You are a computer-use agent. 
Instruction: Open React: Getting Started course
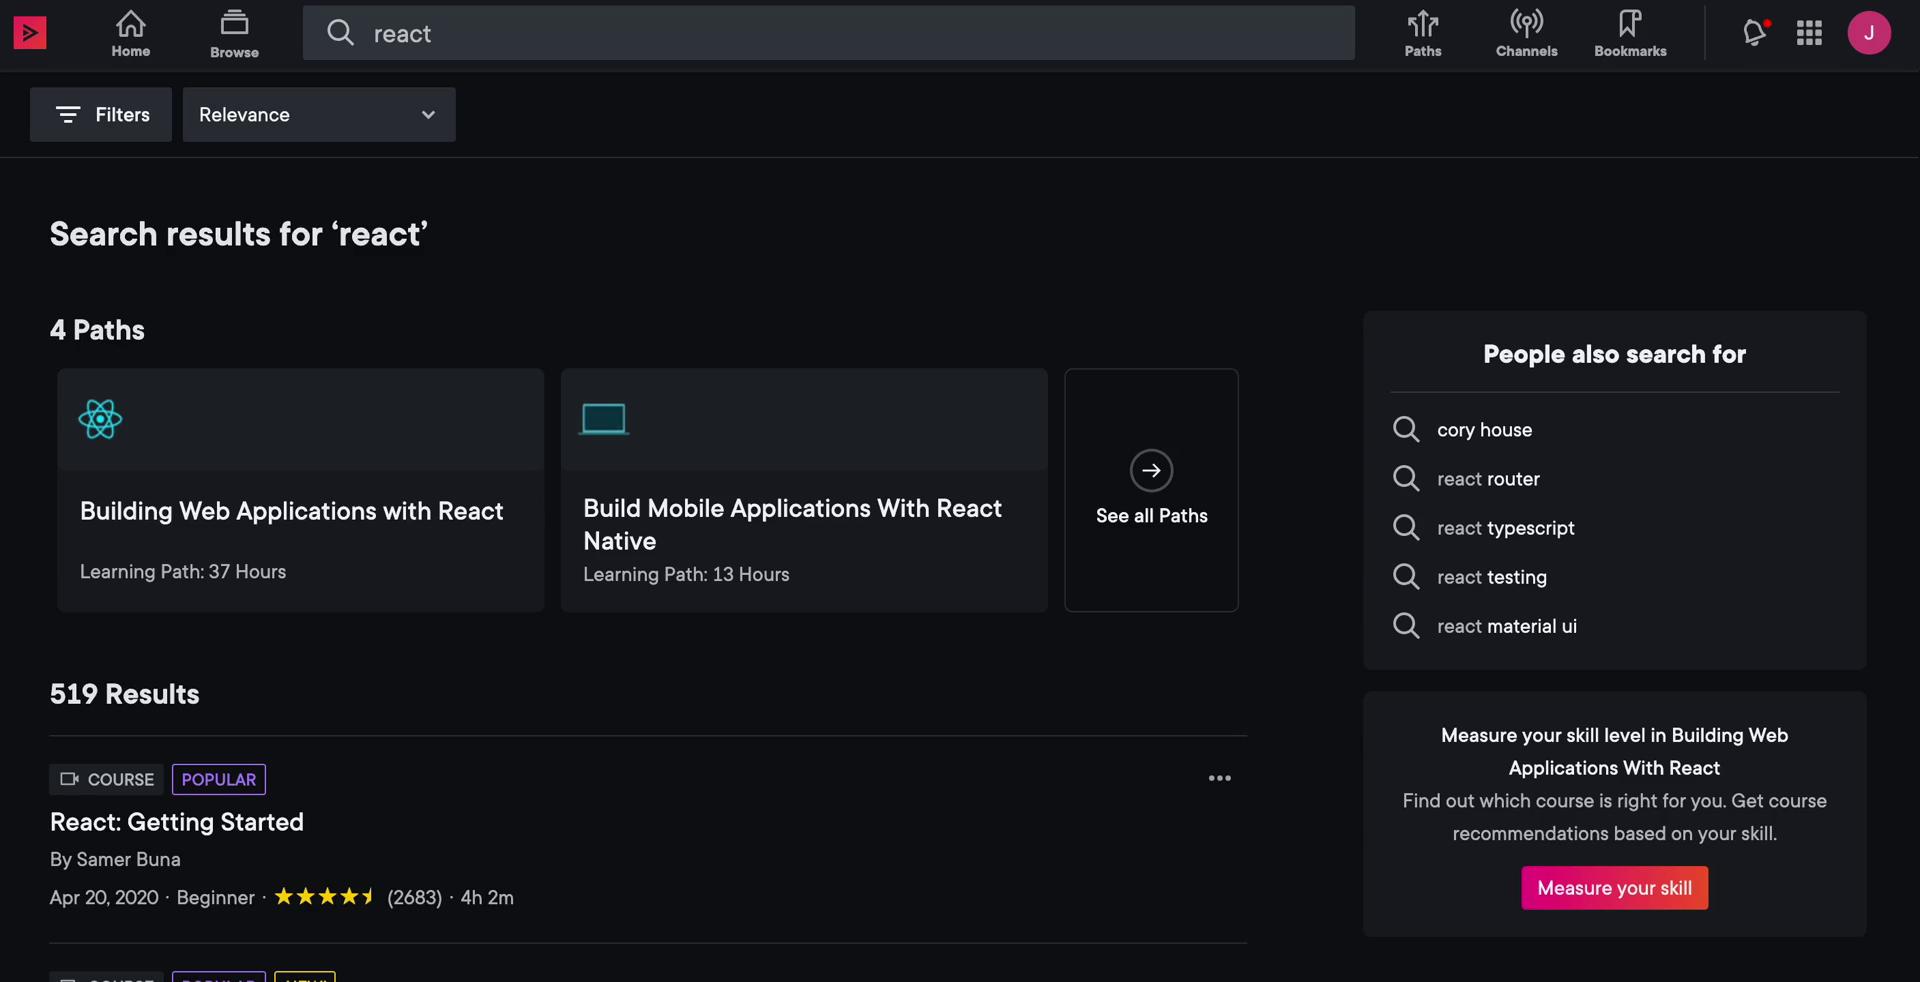point(177,822)
